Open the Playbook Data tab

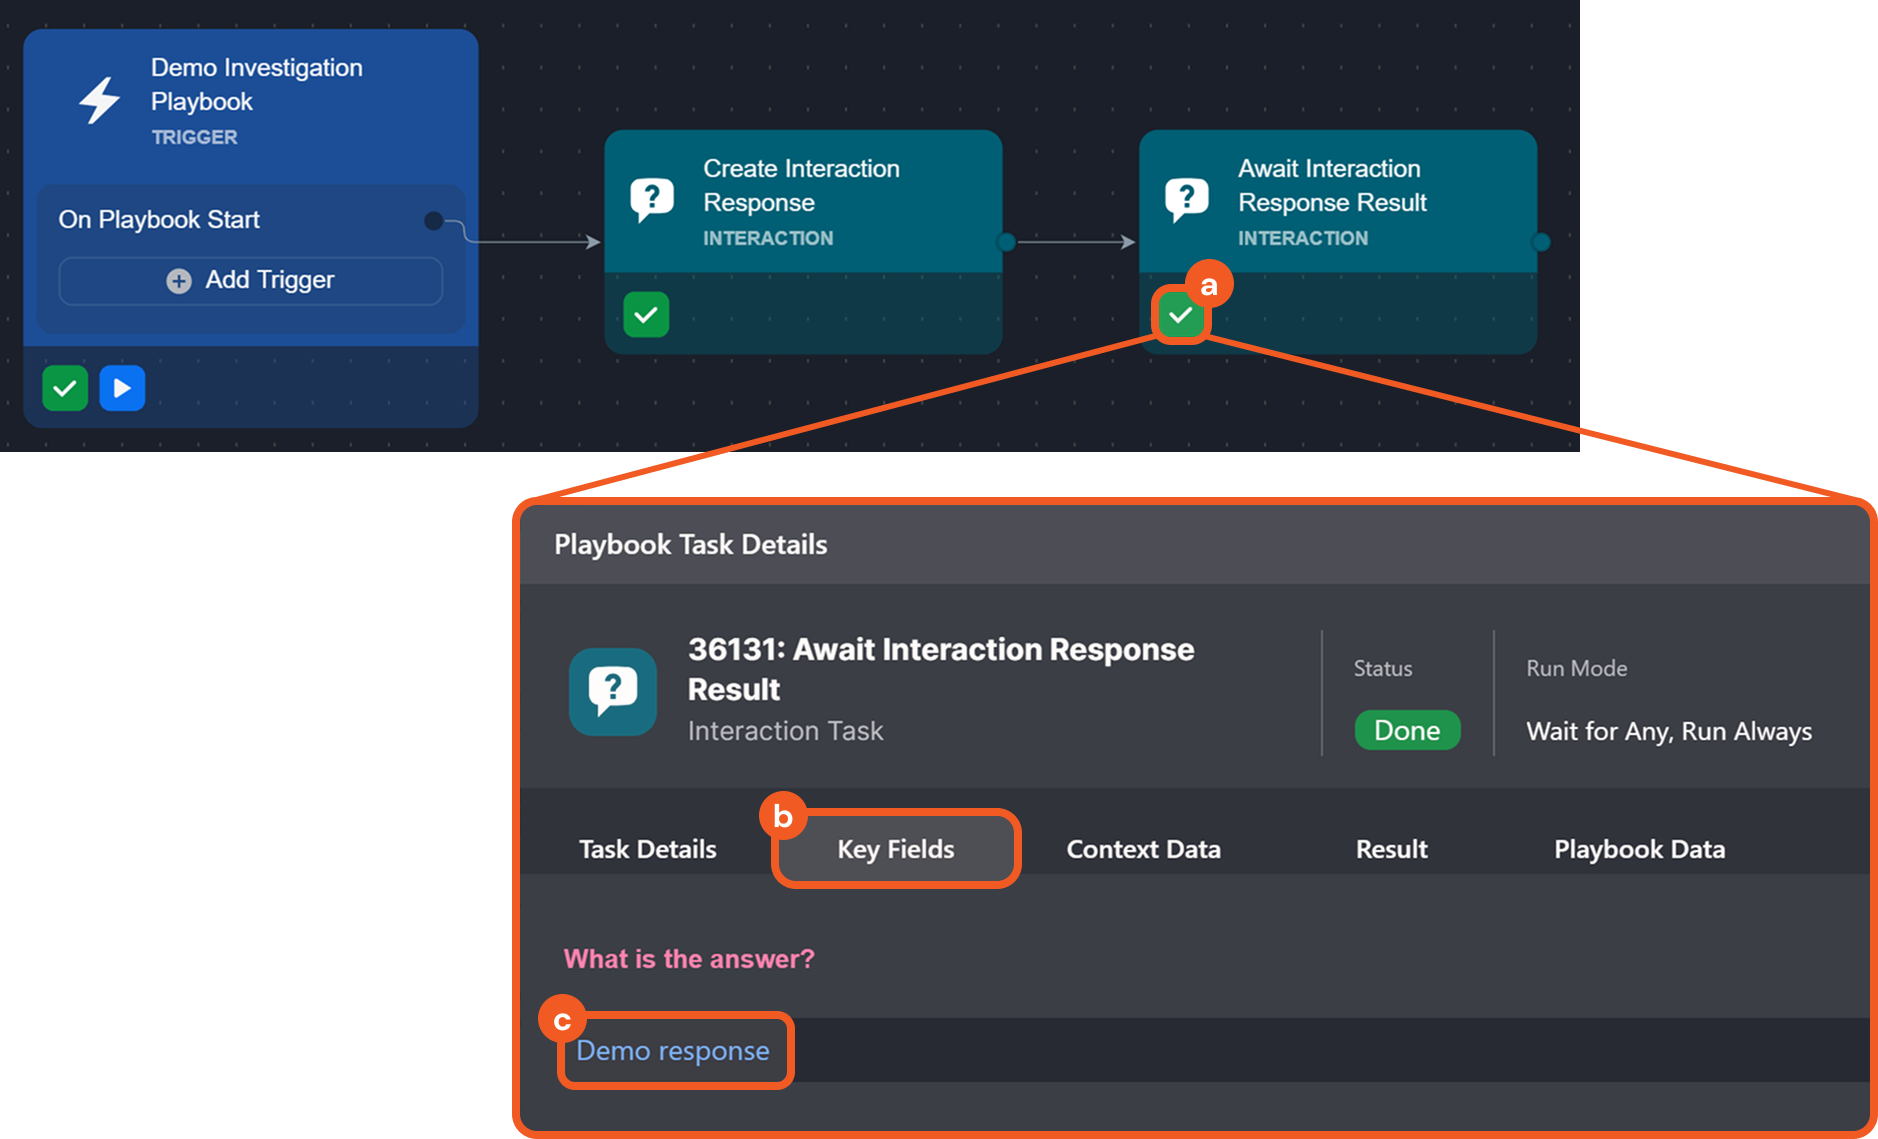pos(1639,849)
